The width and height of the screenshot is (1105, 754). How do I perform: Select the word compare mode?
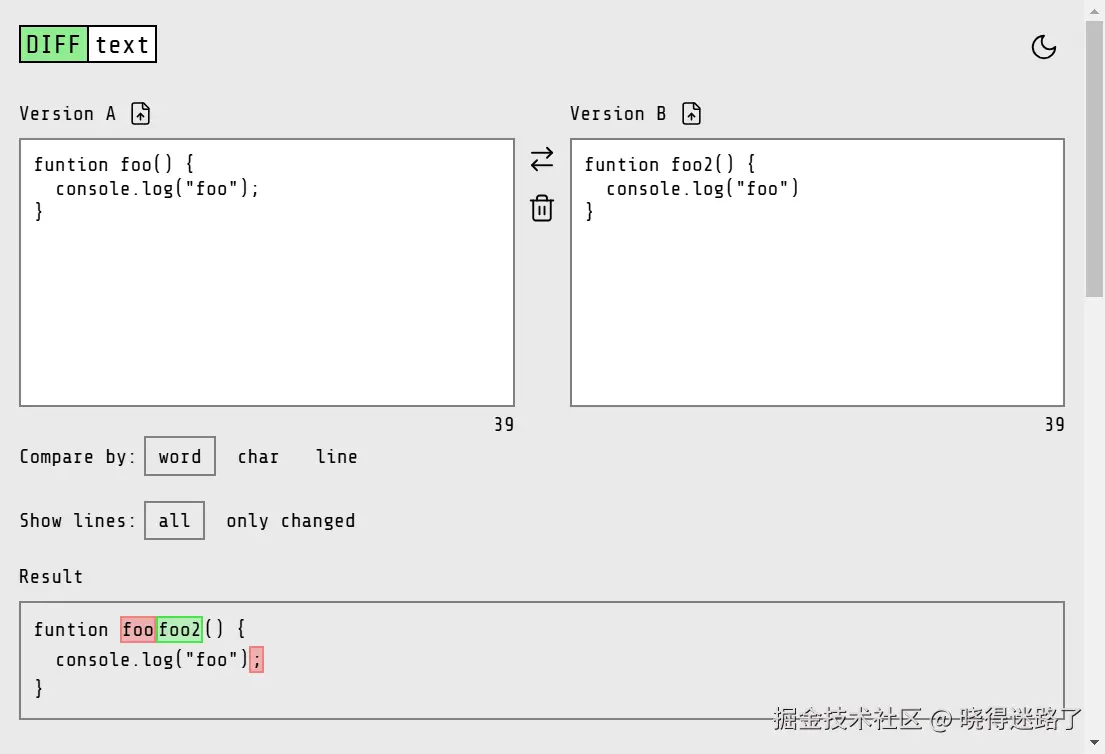pyautogui.click(x=180, y=456)
